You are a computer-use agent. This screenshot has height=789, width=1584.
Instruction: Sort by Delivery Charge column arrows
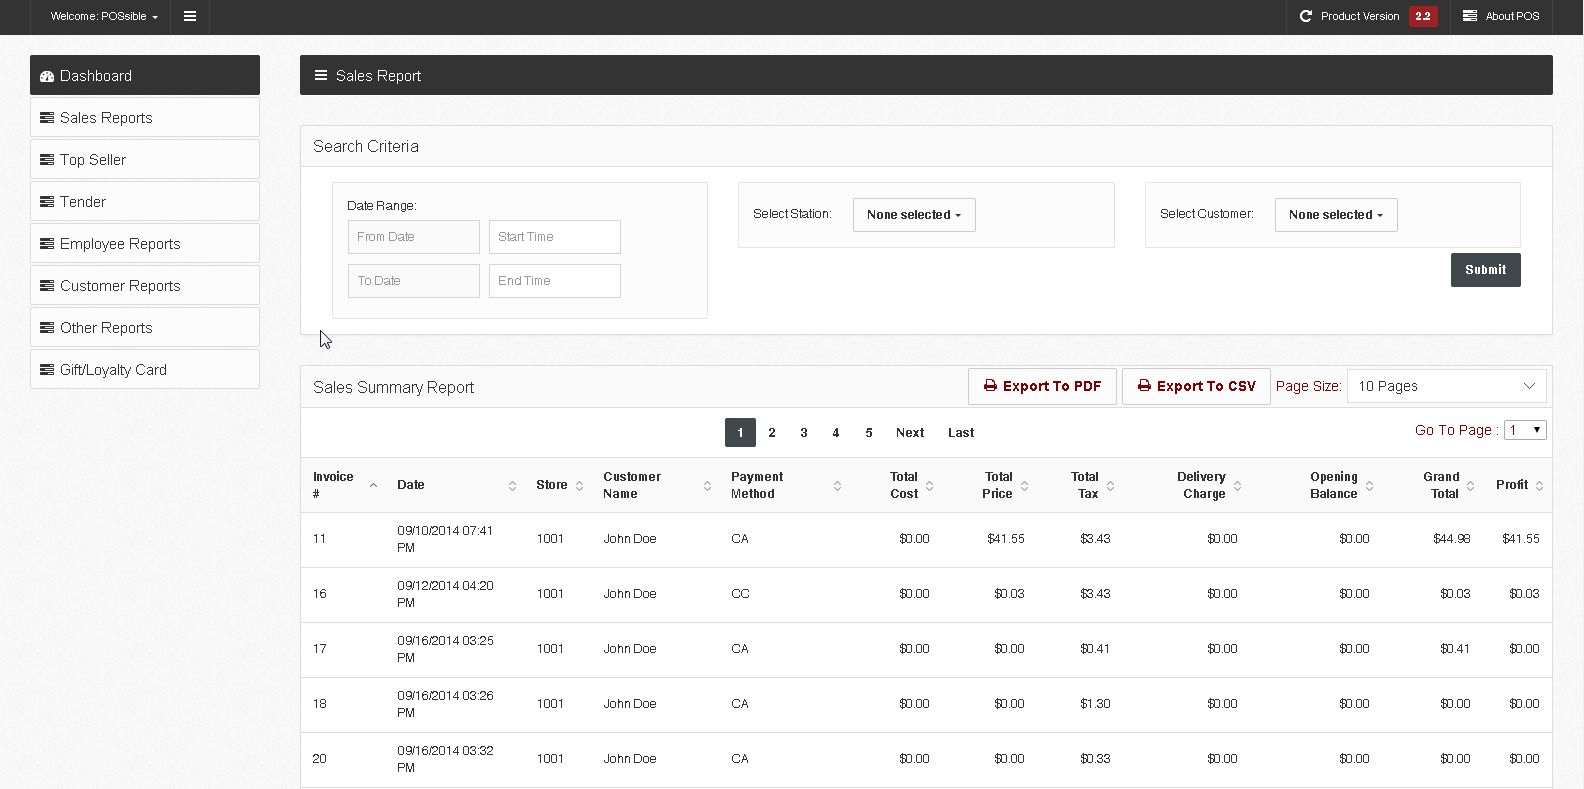(x=1237, y=486)
